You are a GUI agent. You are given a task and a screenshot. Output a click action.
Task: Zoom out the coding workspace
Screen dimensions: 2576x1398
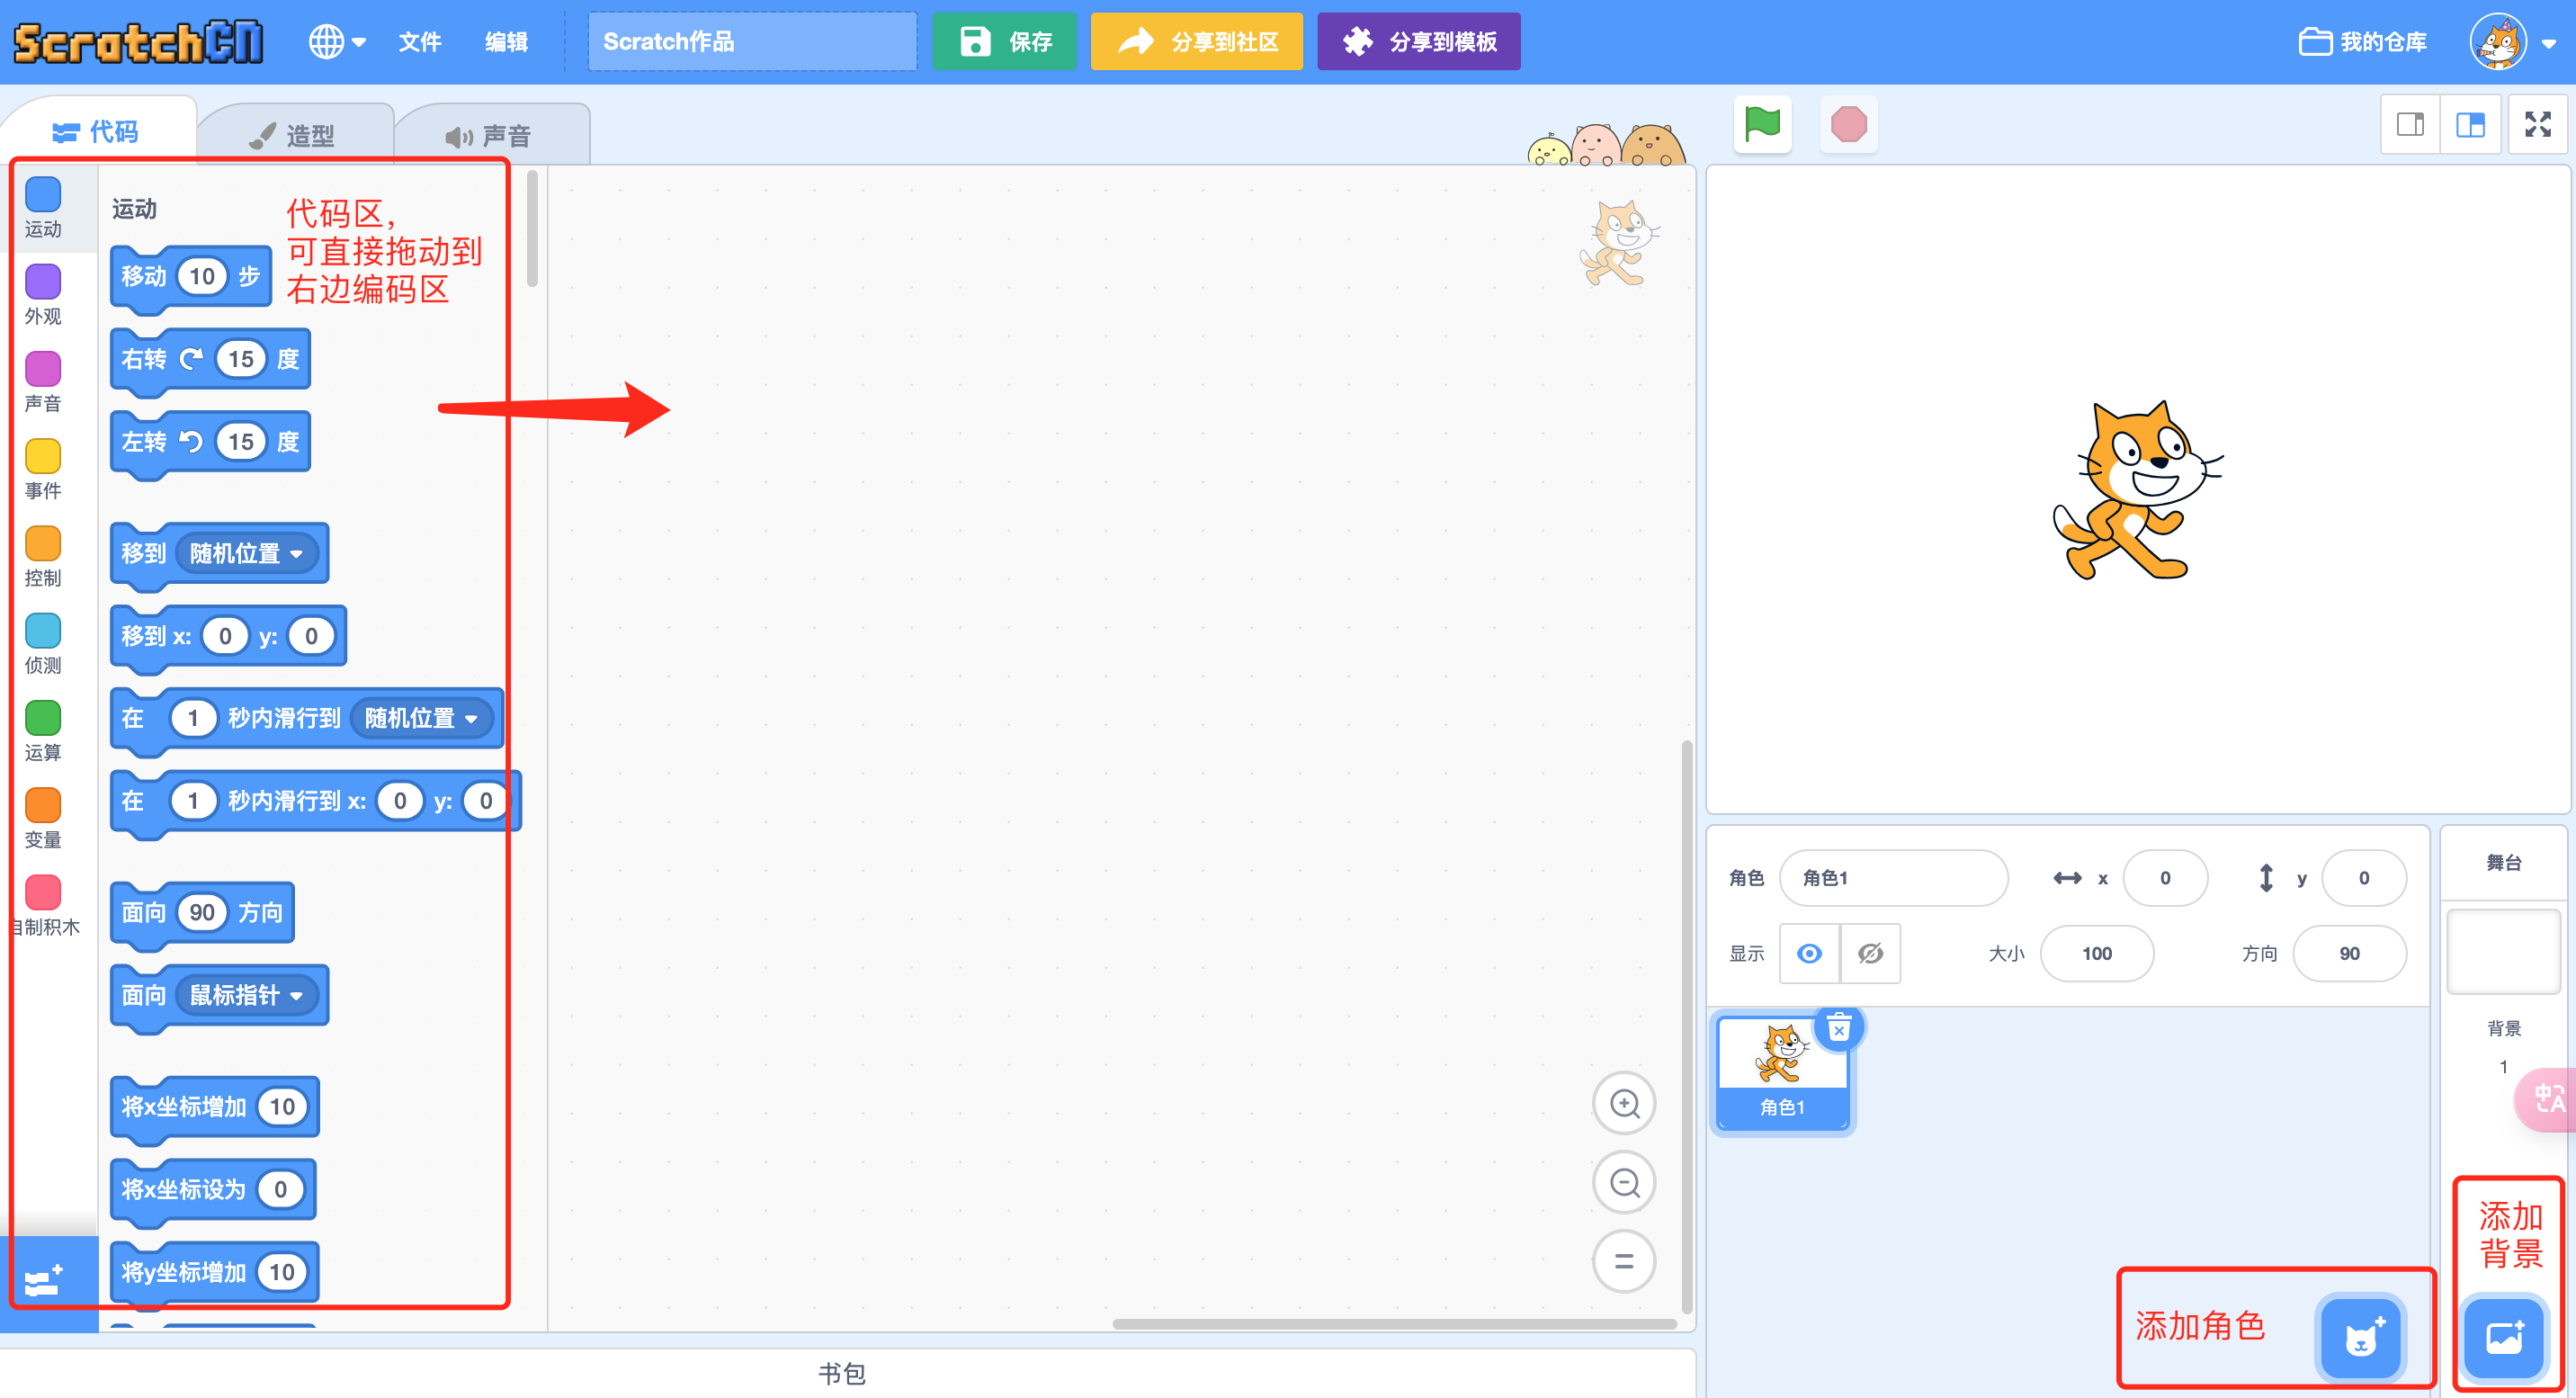tap(1624, 1183)
